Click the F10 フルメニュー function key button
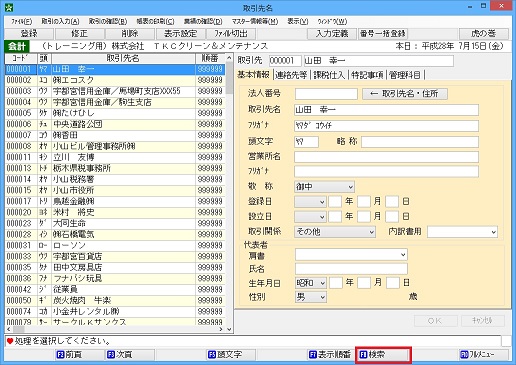Viewport: 516px width, 365px height. tap(483, 355)
